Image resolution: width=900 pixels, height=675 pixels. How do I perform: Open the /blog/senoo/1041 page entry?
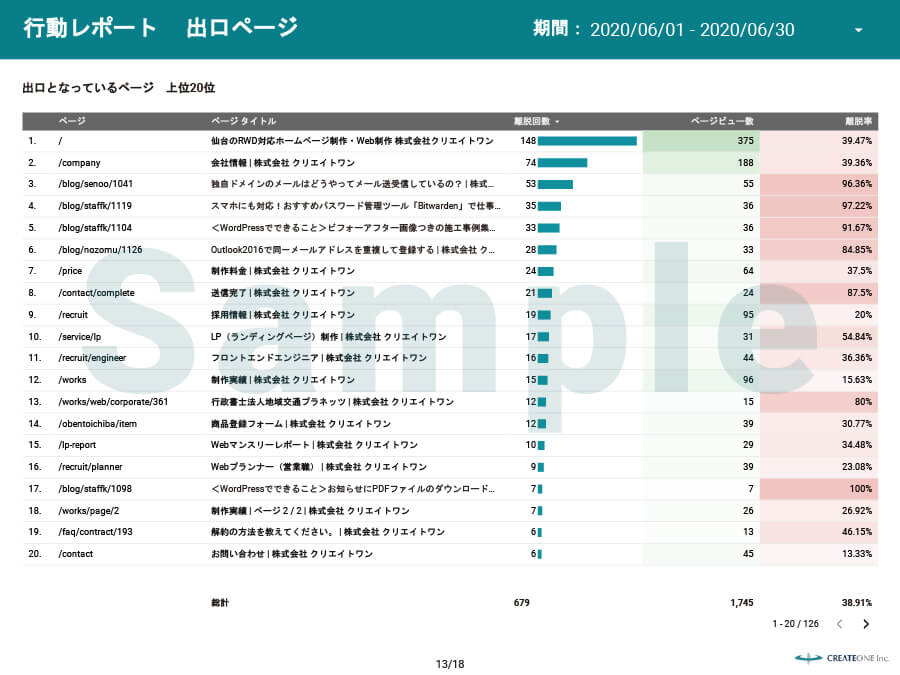[x=96, y=184]
